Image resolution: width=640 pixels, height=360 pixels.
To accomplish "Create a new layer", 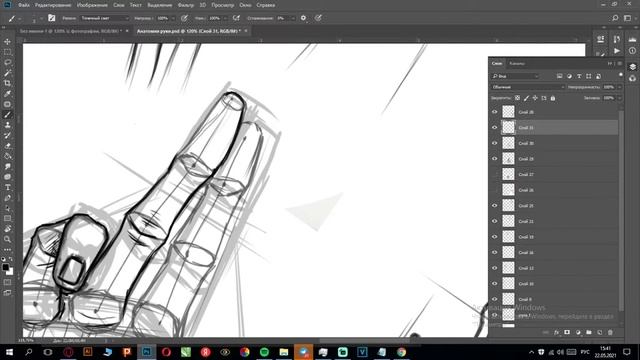I will (600, 332).
